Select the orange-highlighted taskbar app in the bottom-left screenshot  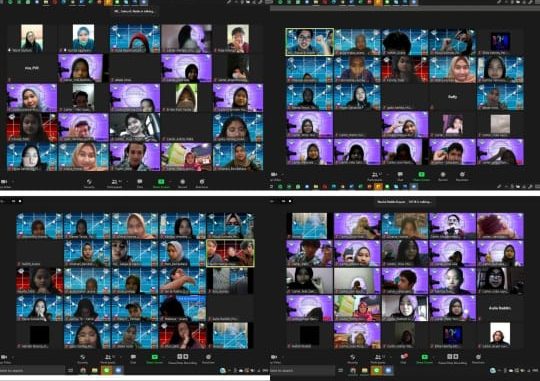point(106,371)
